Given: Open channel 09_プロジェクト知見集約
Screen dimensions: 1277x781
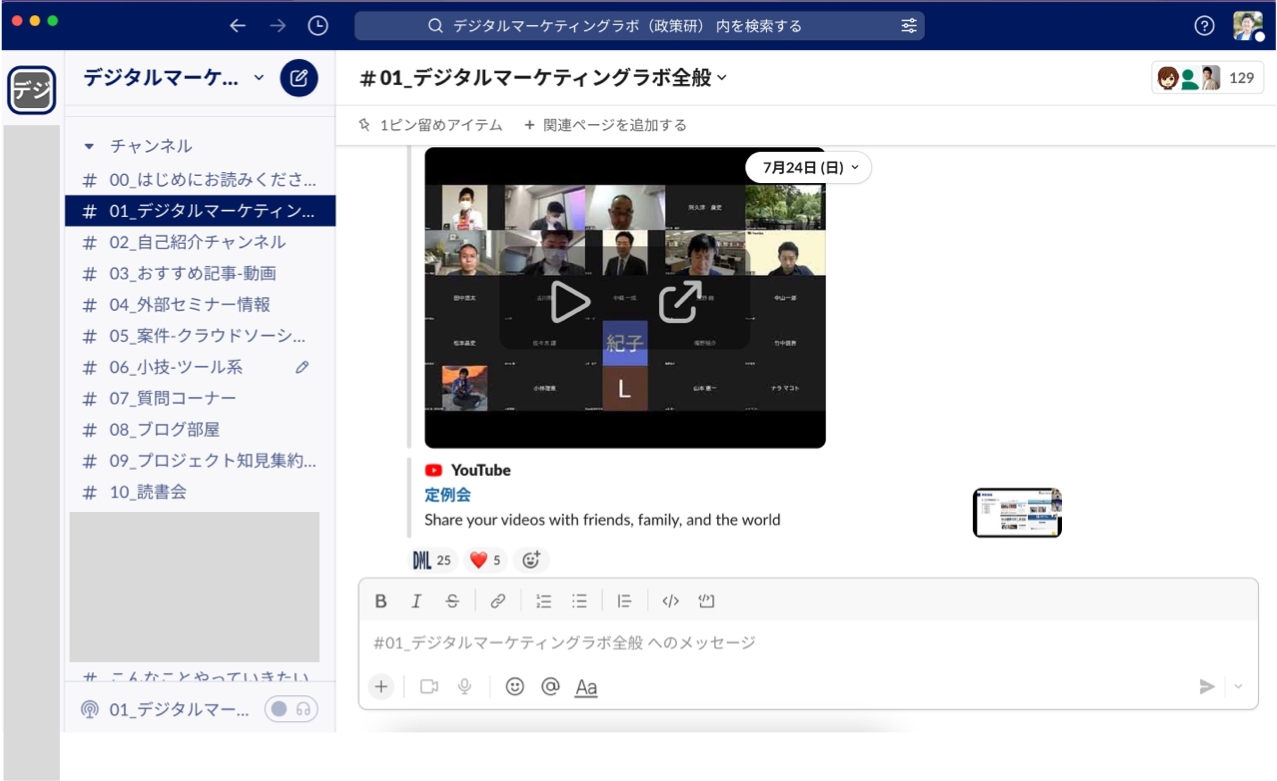Looking at the screenshot, I should [200, 461].
